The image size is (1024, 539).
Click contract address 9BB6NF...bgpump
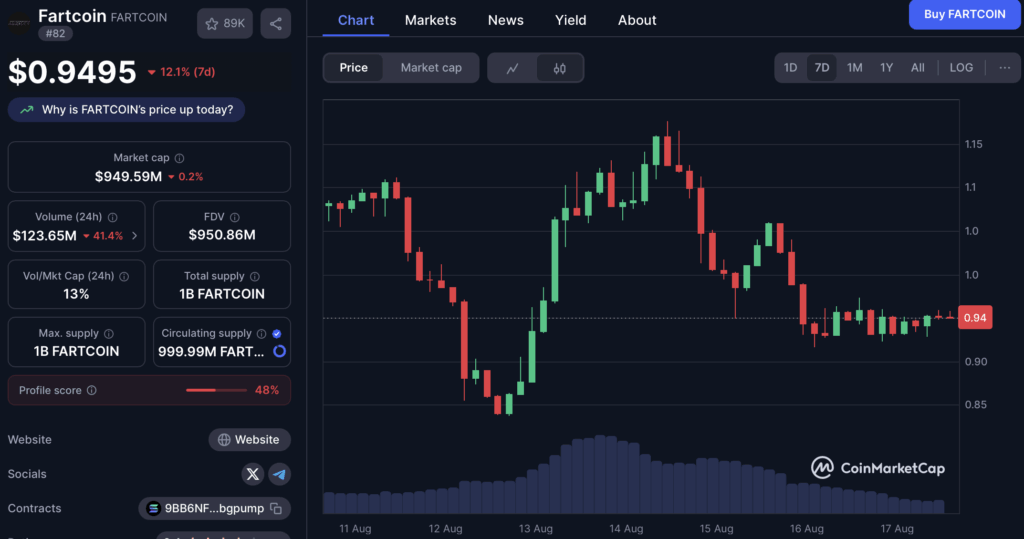pos(214,508)
